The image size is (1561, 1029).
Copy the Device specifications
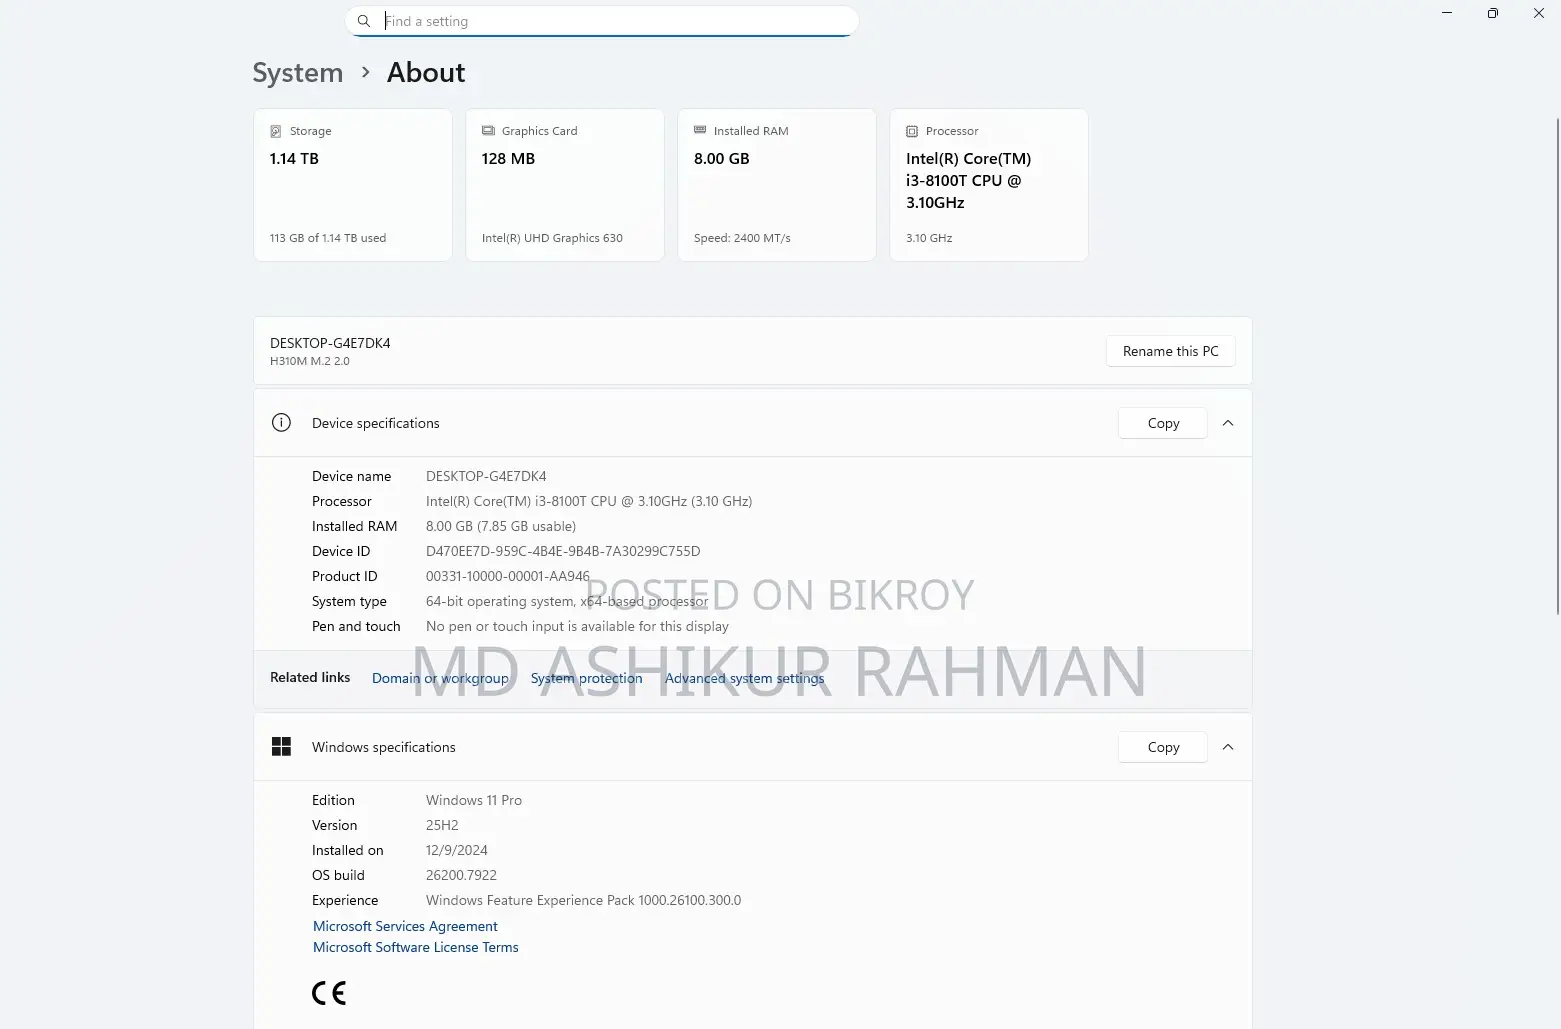1163,423
